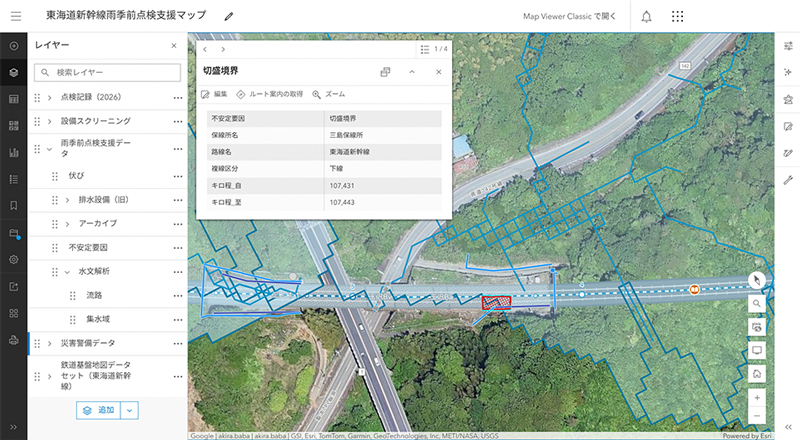Open the Share map icon
Screen dimensions: 800x440
(14, 286)
